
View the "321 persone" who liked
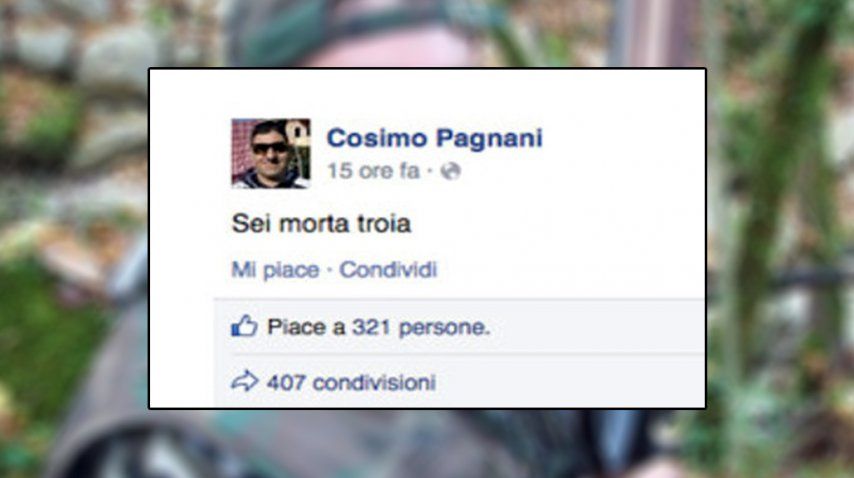click(421, 328)
